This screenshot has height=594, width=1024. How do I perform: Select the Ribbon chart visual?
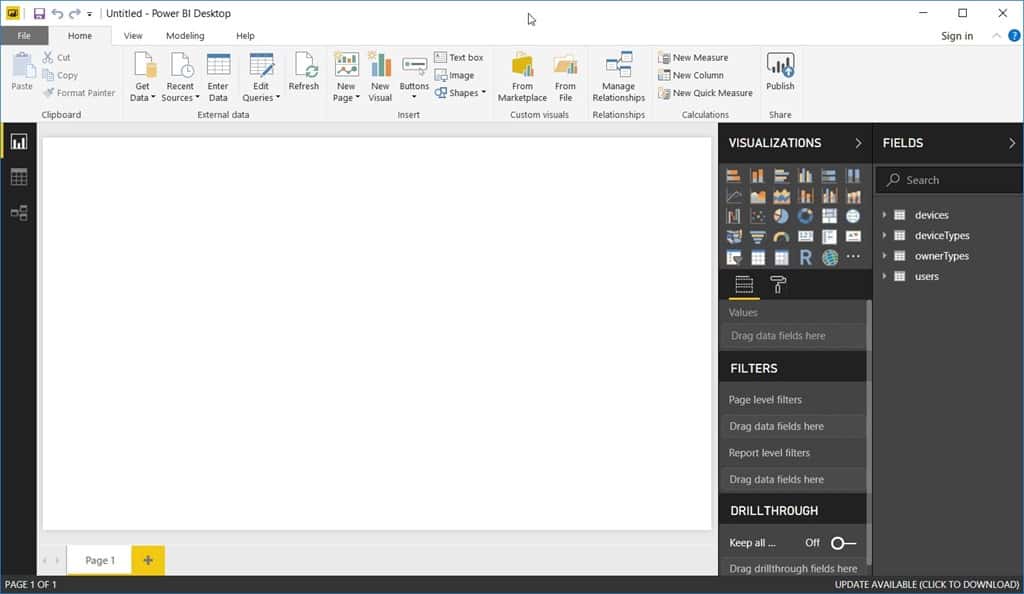[x=853, y=196]
